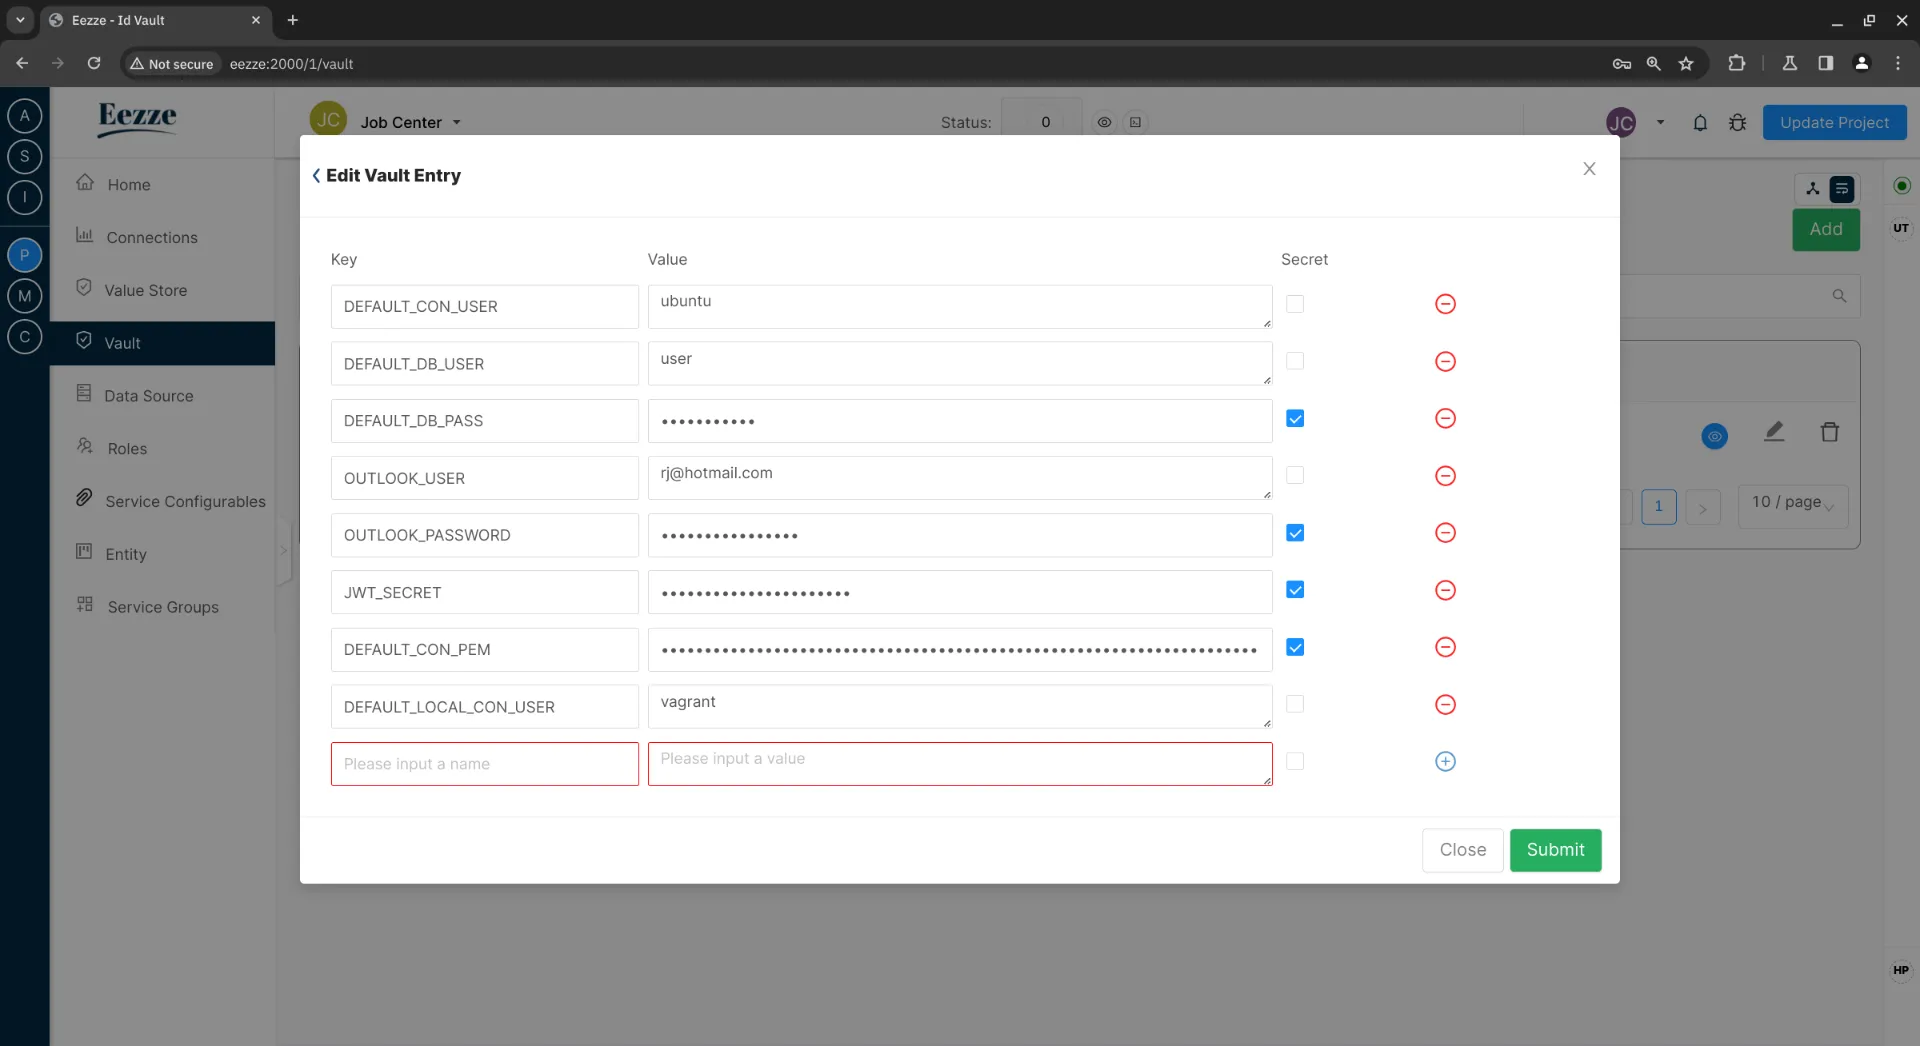Screen dimensions: 1920x1046
Task: Focus the JWT_SECRET value field
Action: [x=959, y=593]
